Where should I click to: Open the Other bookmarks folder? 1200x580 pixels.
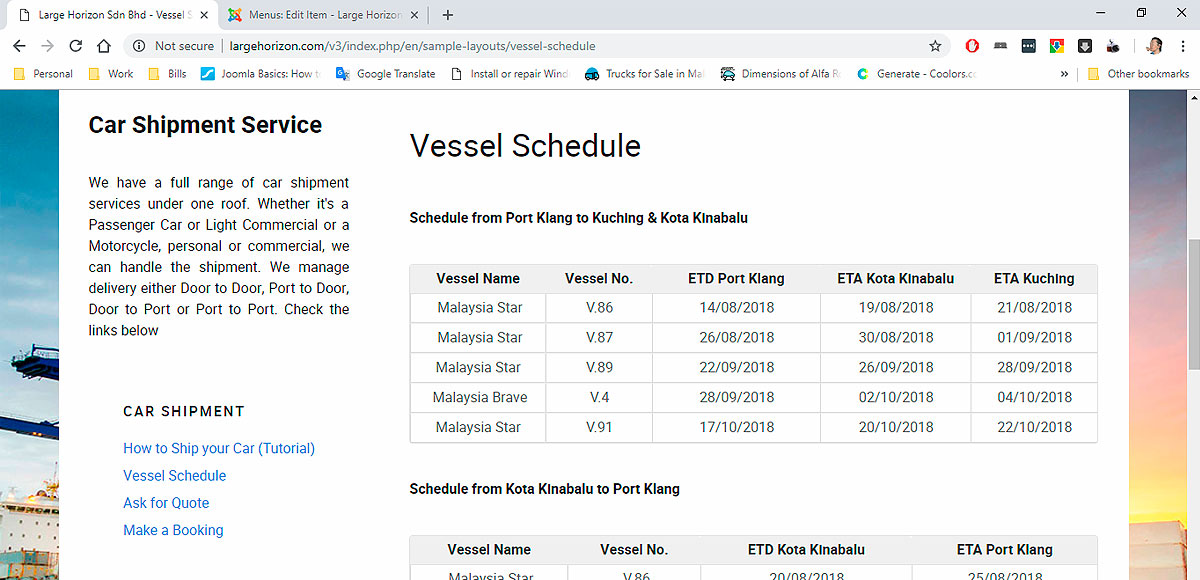[1138, 74]
